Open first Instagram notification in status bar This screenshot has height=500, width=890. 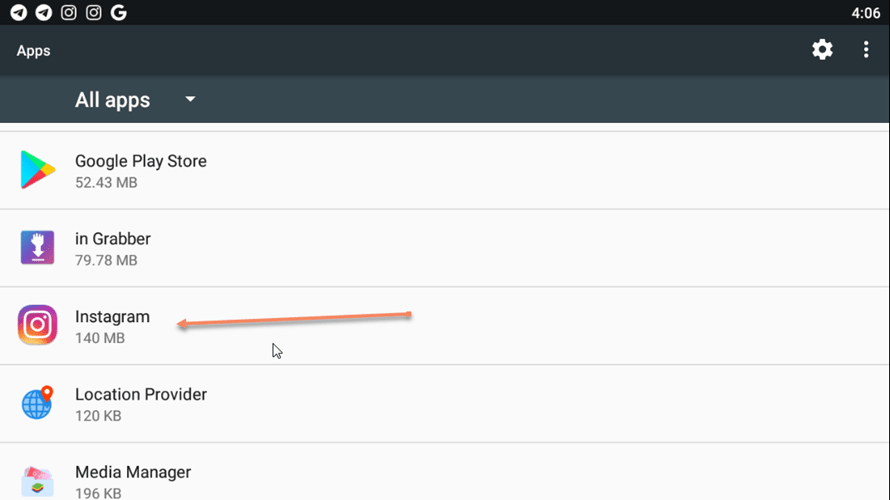pos(69,12)
